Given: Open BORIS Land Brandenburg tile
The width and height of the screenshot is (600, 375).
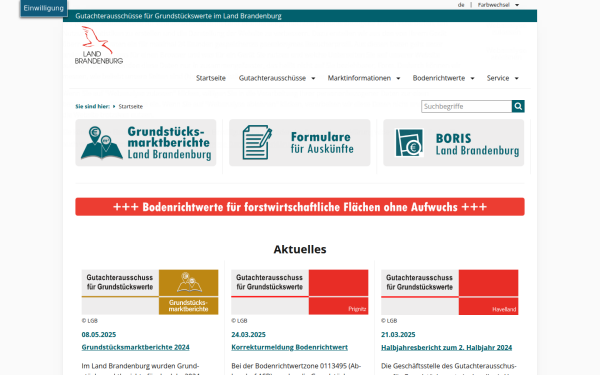Looking at the screenshot, I should coord(453,143).
